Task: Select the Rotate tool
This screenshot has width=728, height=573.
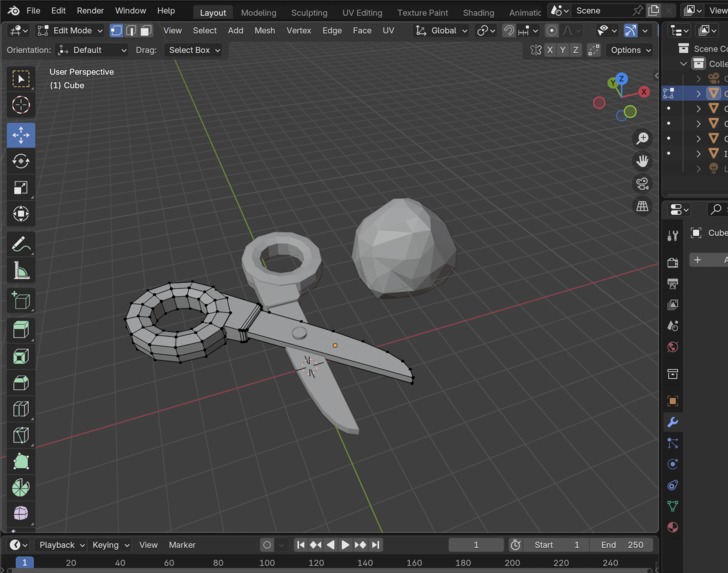Action: click(x=20, y=161)
